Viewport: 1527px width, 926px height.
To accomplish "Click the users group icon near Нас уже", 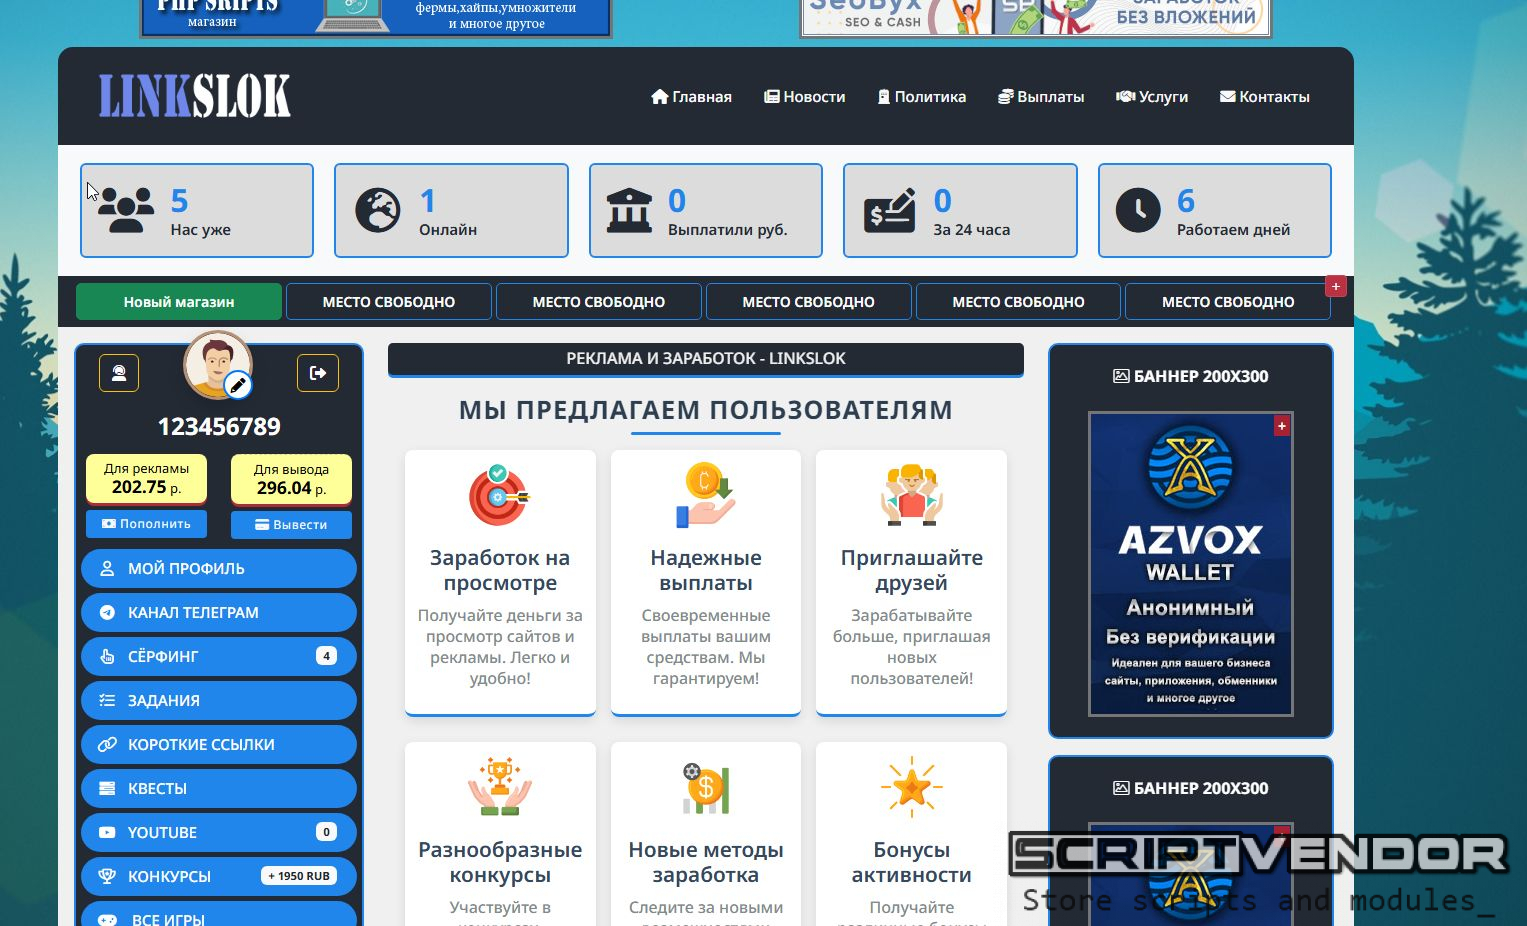I will 126,210.
